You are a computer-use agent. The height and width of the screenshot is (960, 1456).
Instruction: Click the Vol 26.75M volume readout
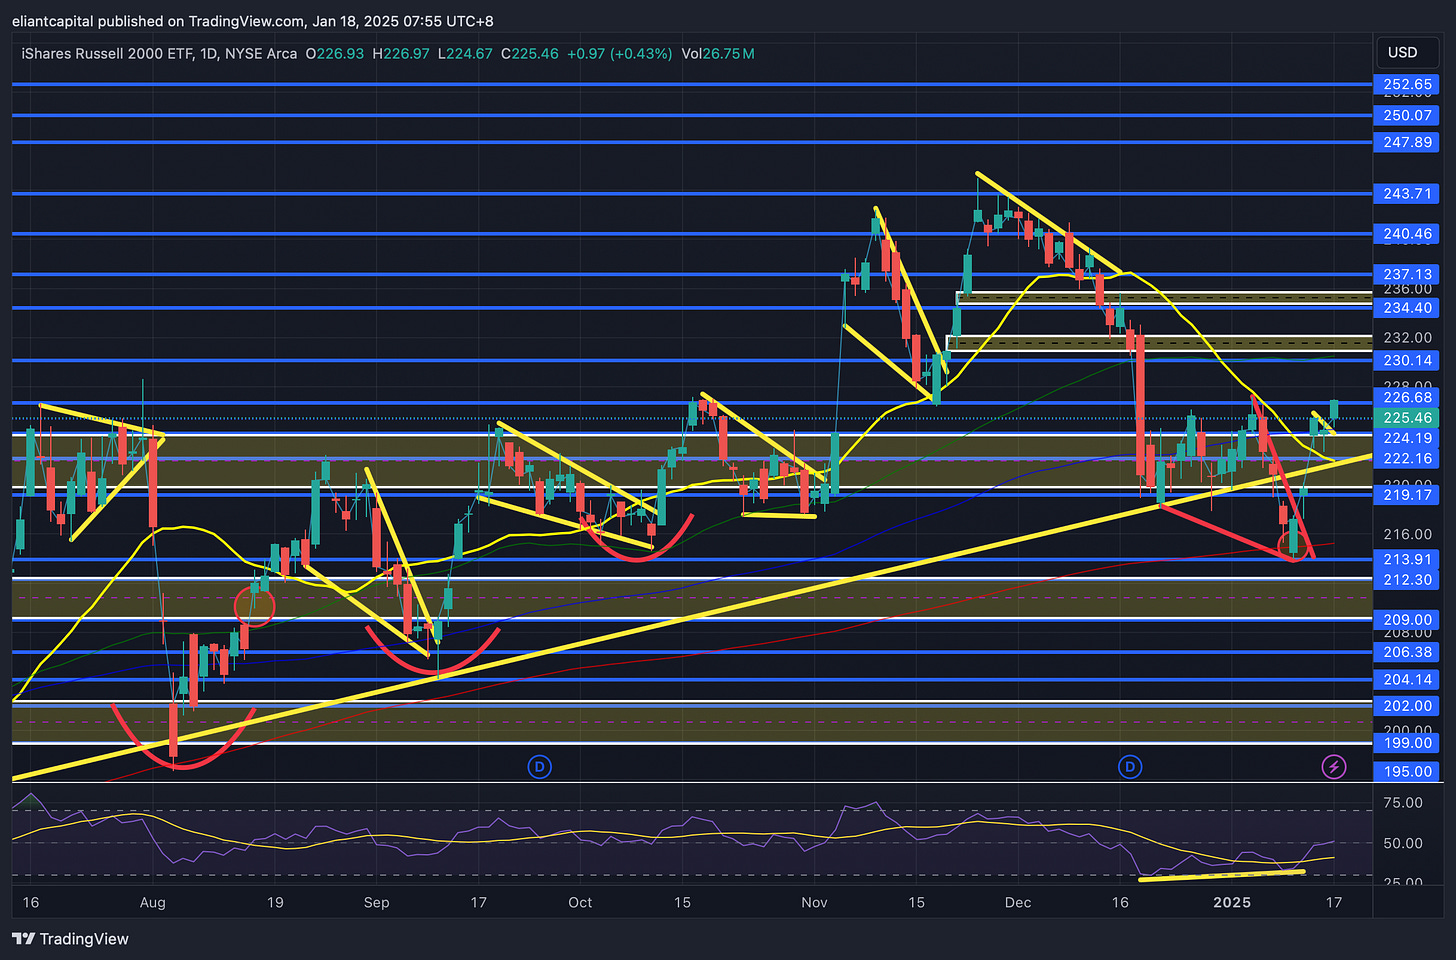tap(718, 53)
